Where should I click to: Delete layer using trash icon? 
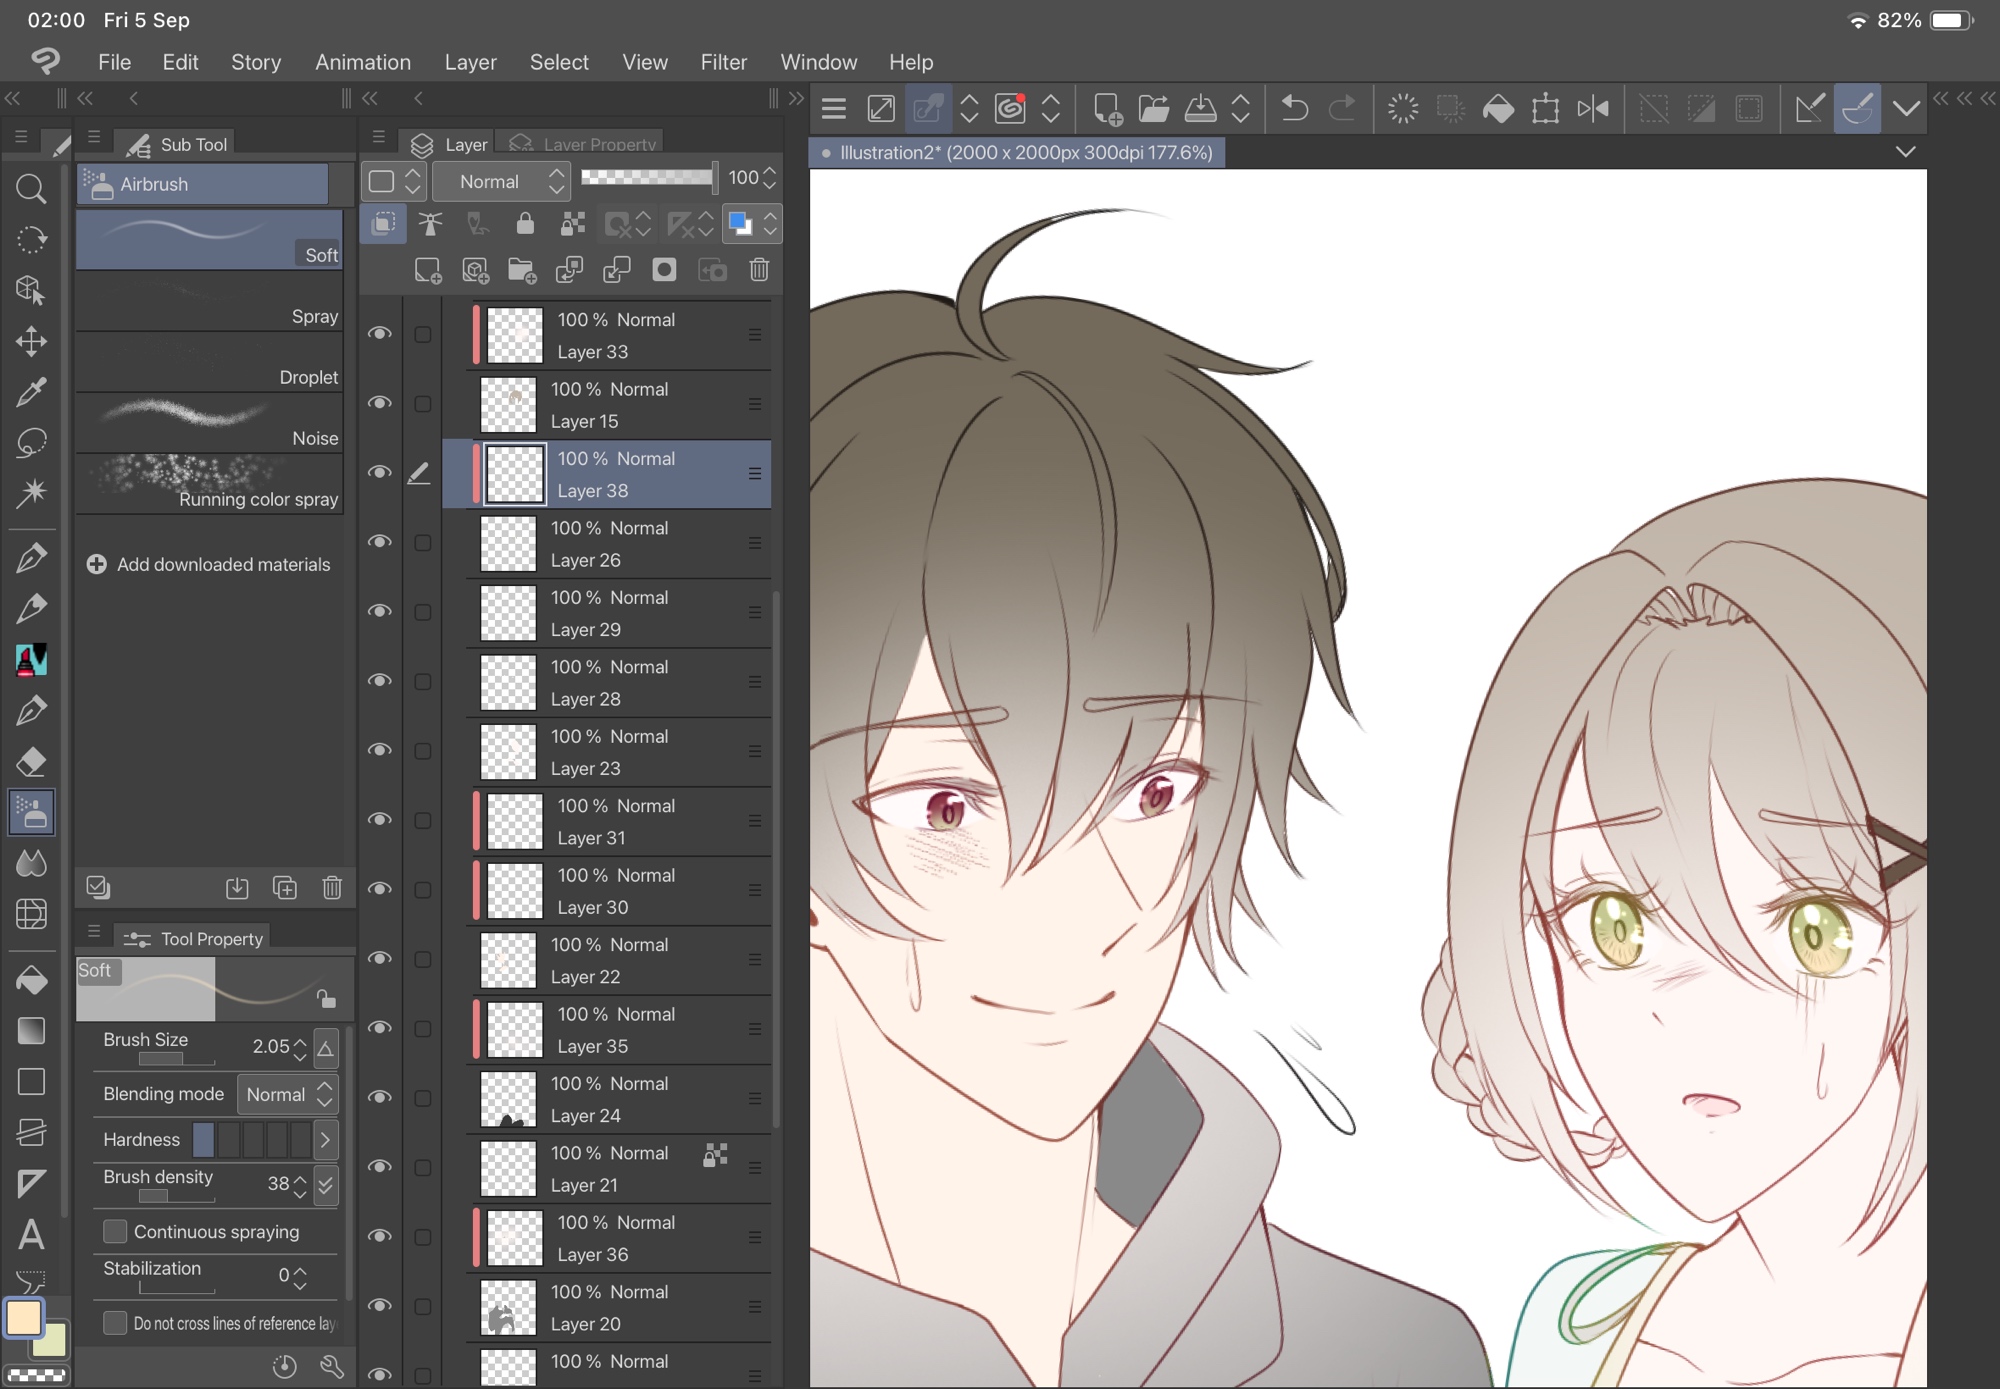[759, 270]
